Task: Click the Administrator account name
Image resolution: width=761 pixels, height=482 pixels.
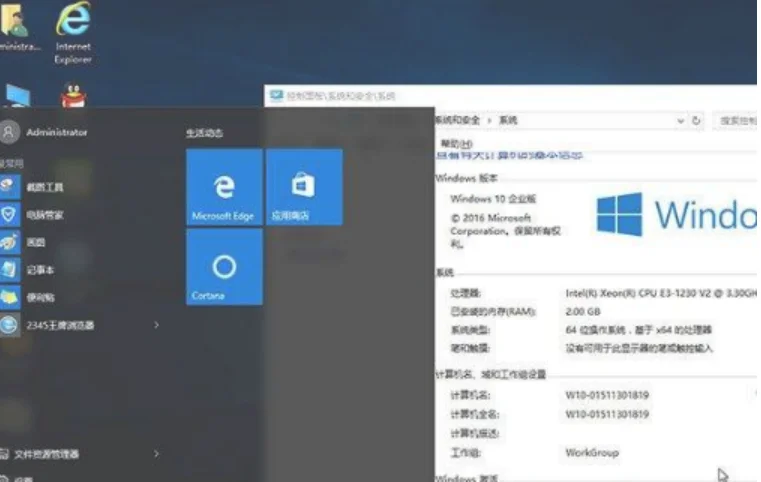Action: point(57,132)
